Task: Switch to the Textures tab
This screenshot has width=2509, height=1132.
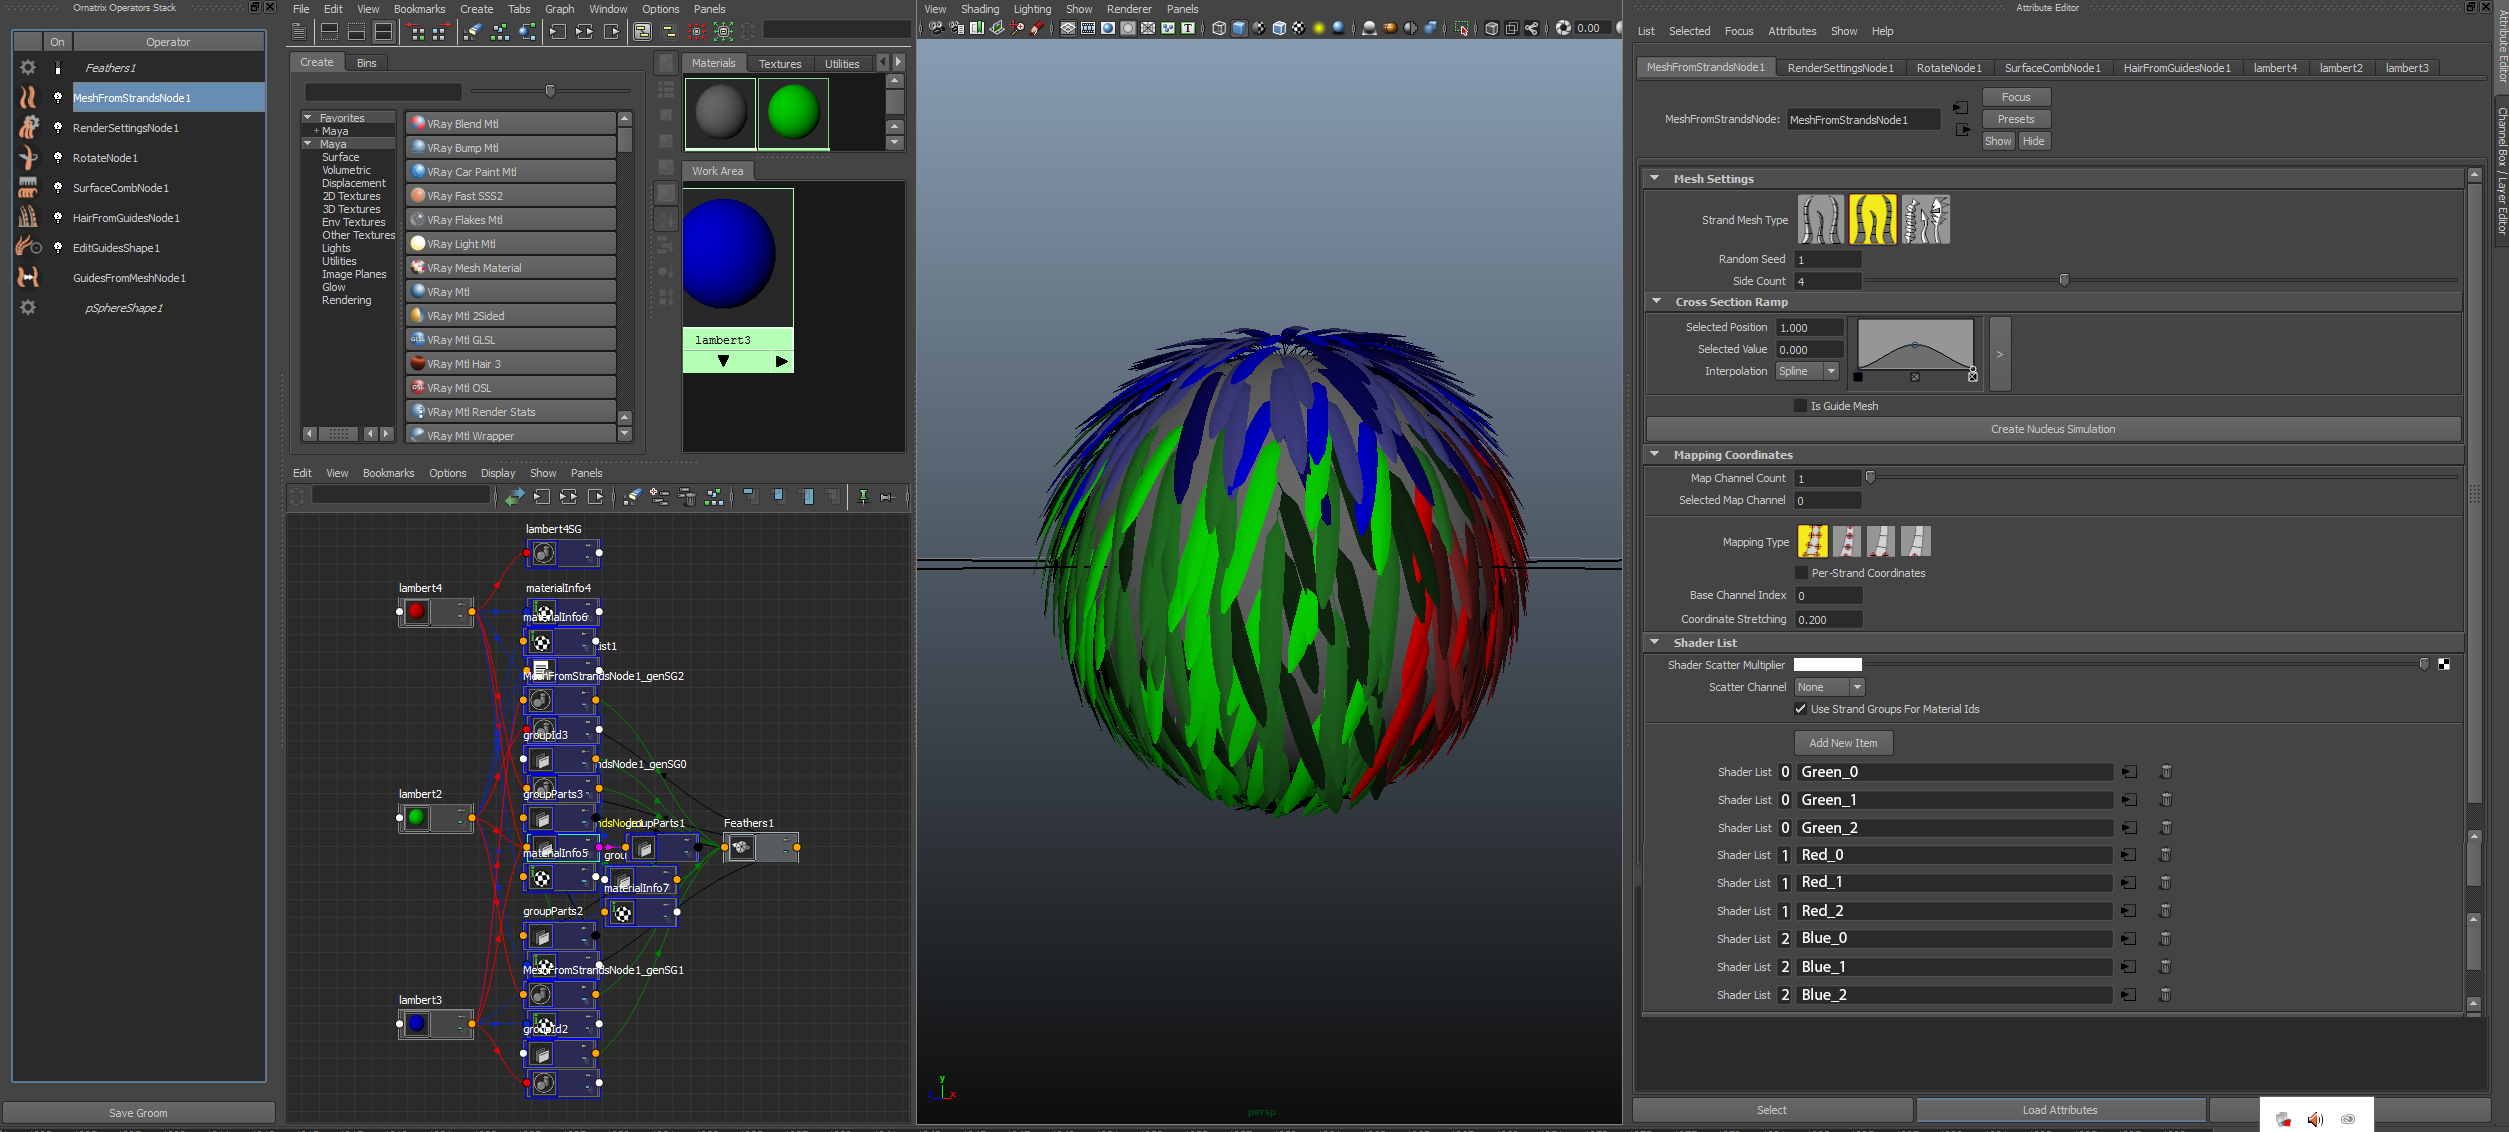Action: click(779, 64)
